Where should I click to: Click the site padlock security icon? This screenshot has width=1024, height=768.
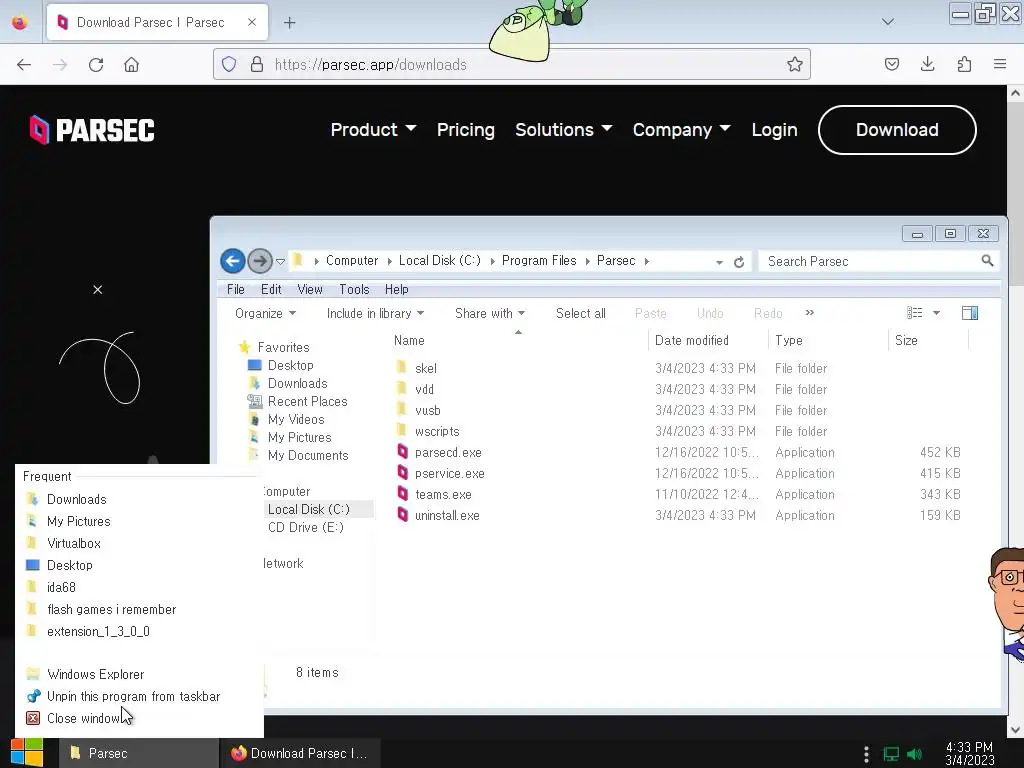coord(257,64)
